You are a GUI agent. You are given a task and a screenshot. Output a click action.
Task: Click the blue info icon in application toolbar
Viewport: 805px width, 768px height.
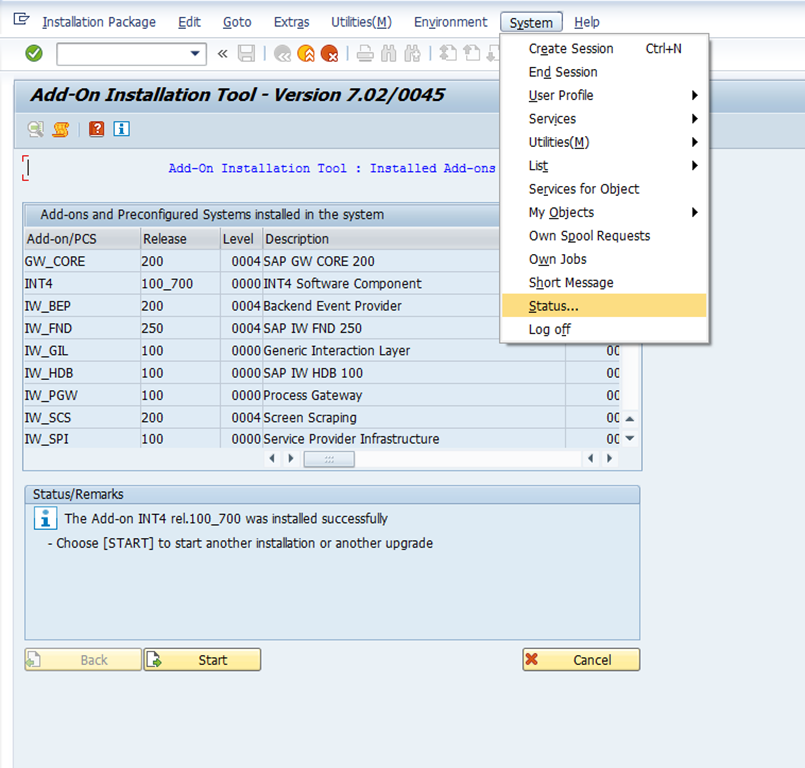[122, 128]
